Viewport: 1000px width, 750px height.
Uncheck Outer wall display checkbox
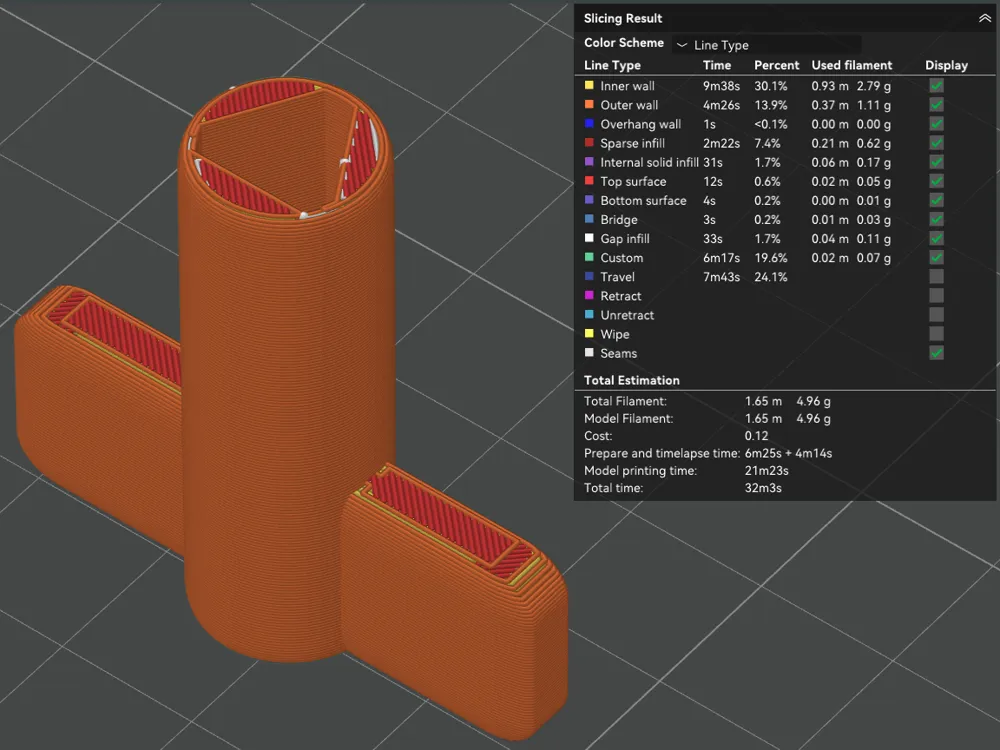click(x=936, y=105)
